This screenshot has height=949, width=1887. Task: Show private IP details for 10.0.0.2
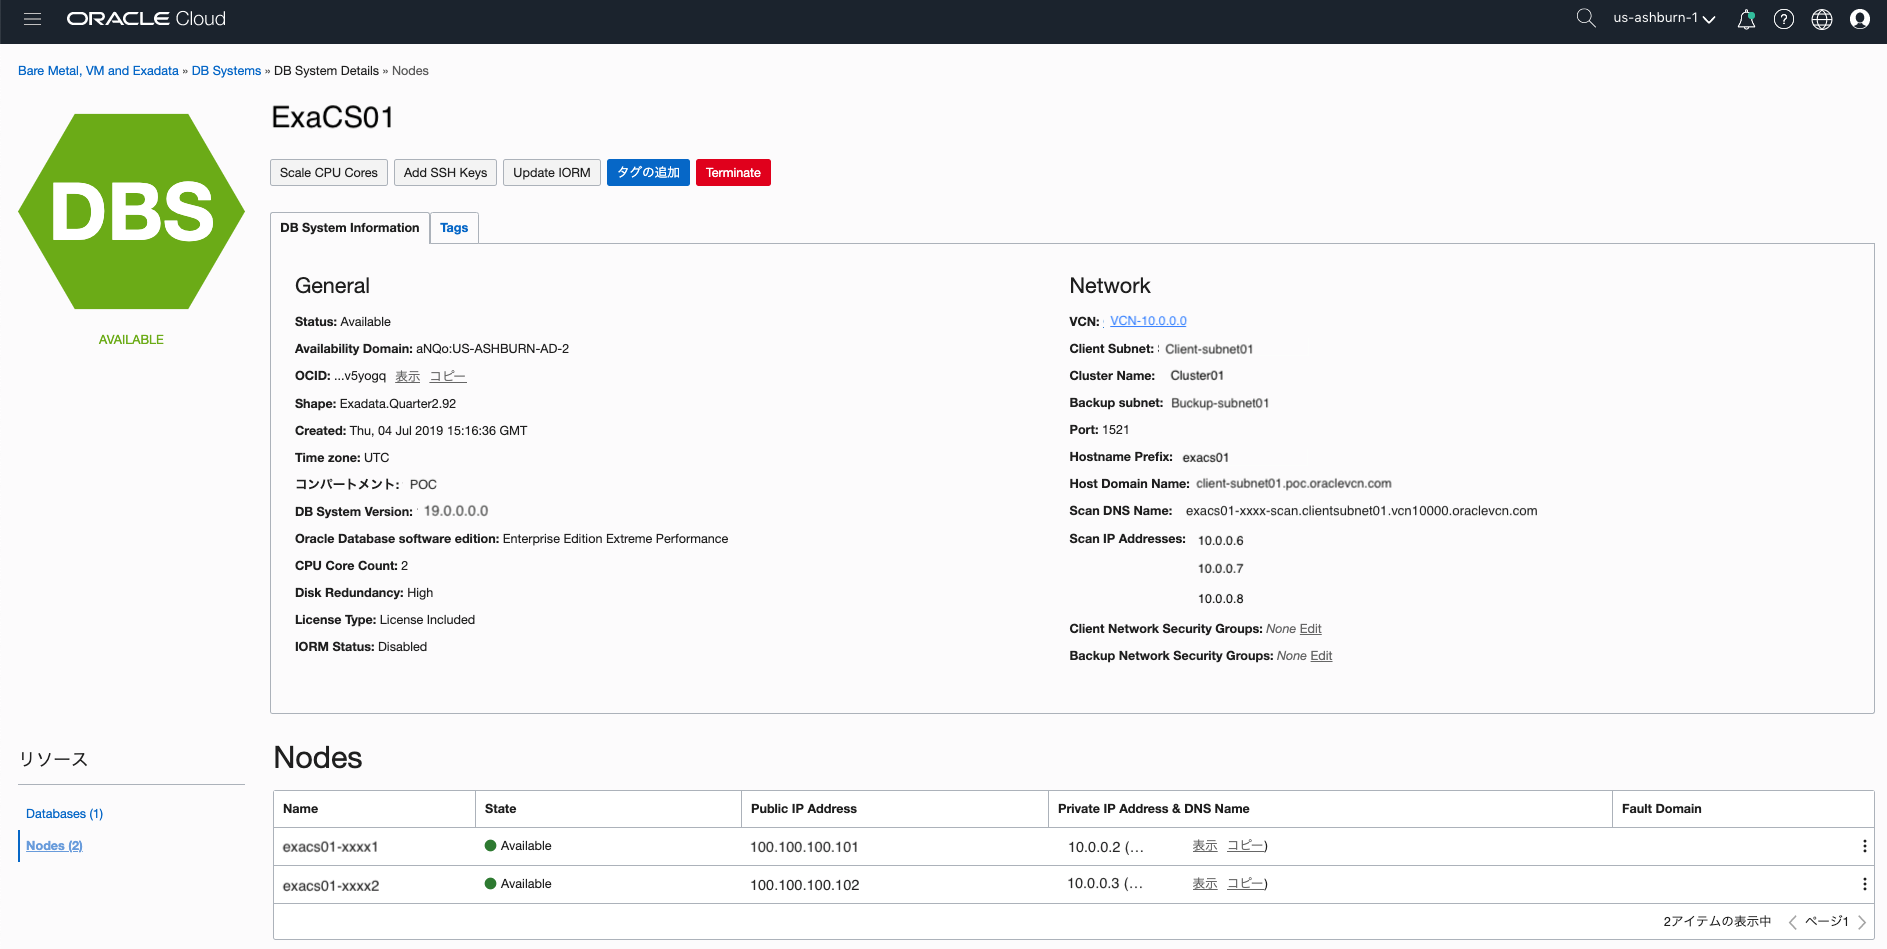[1205, 846]
